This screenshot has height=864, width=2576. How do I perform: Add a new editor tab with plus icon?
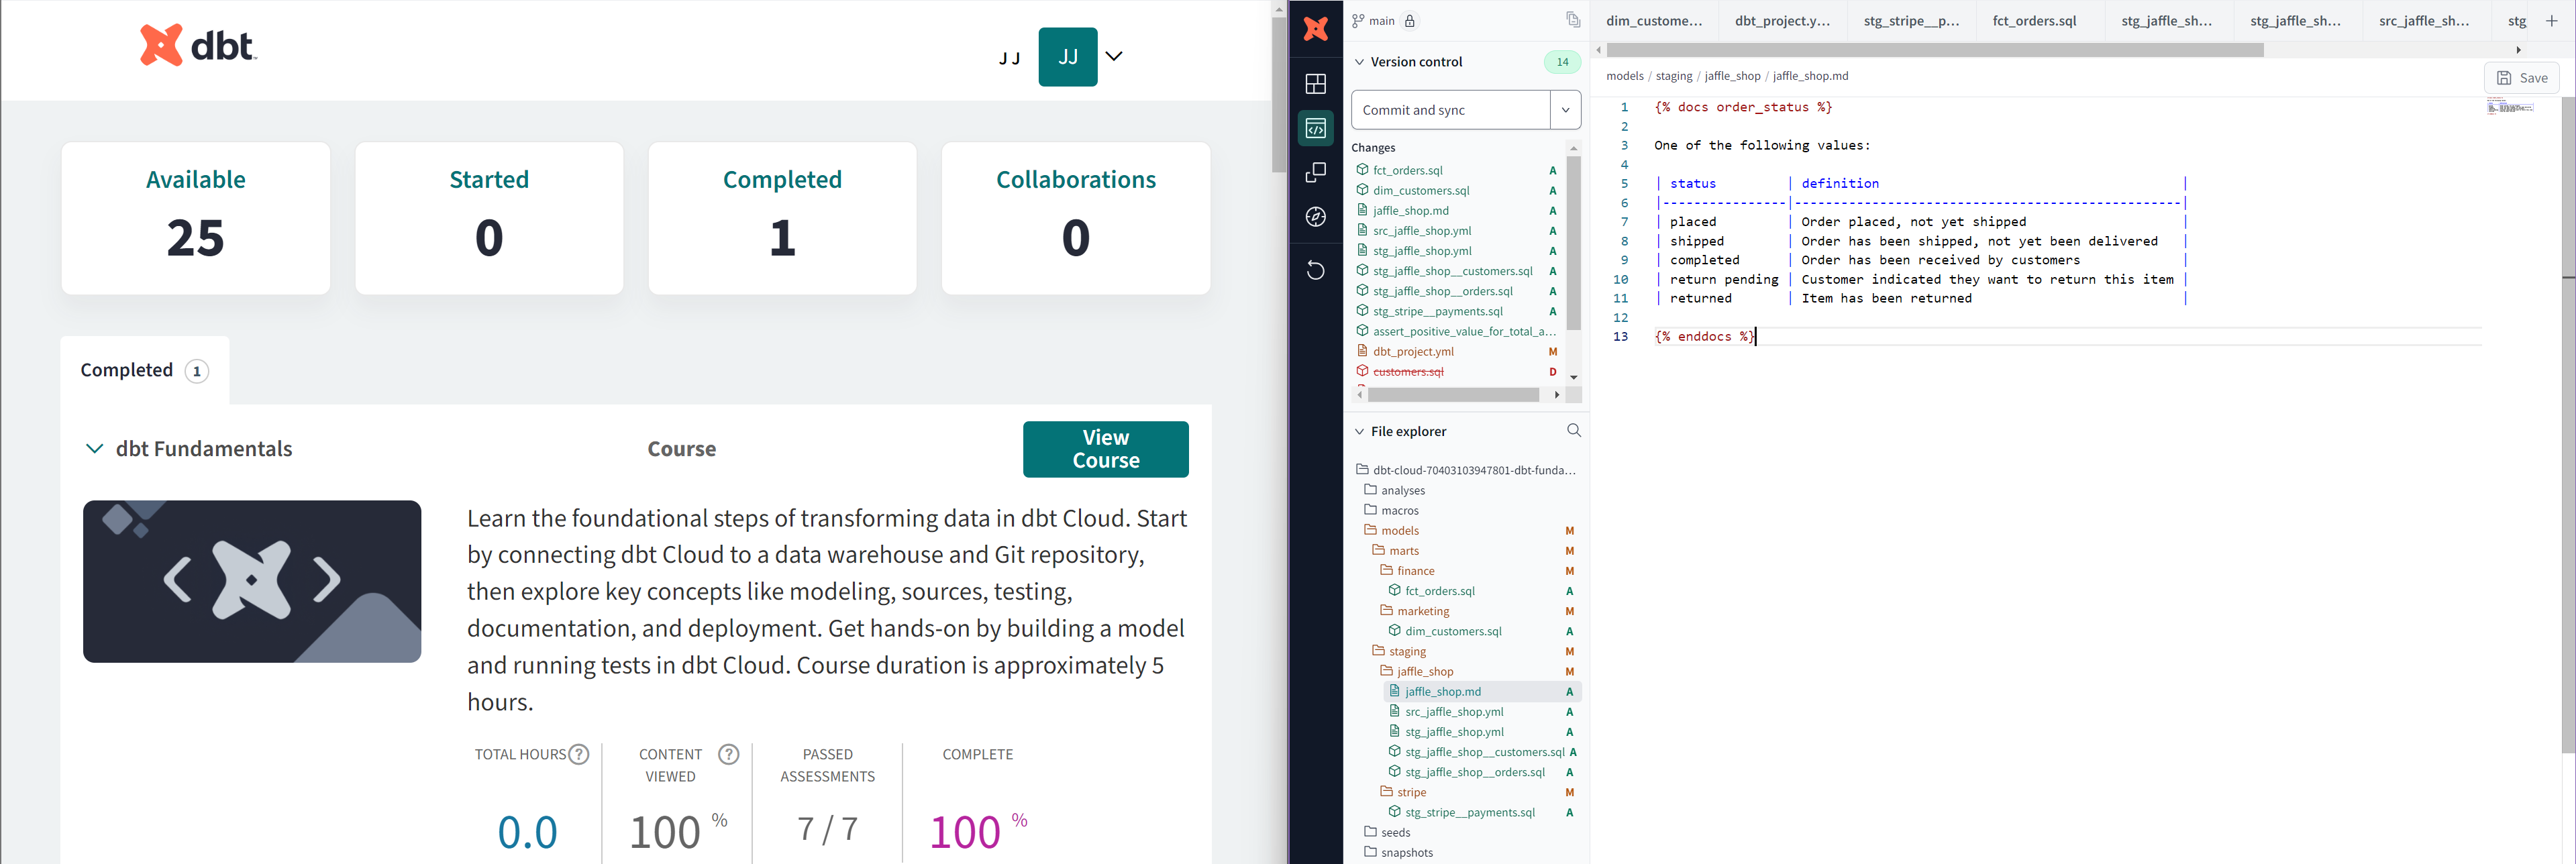[2551, 21]
